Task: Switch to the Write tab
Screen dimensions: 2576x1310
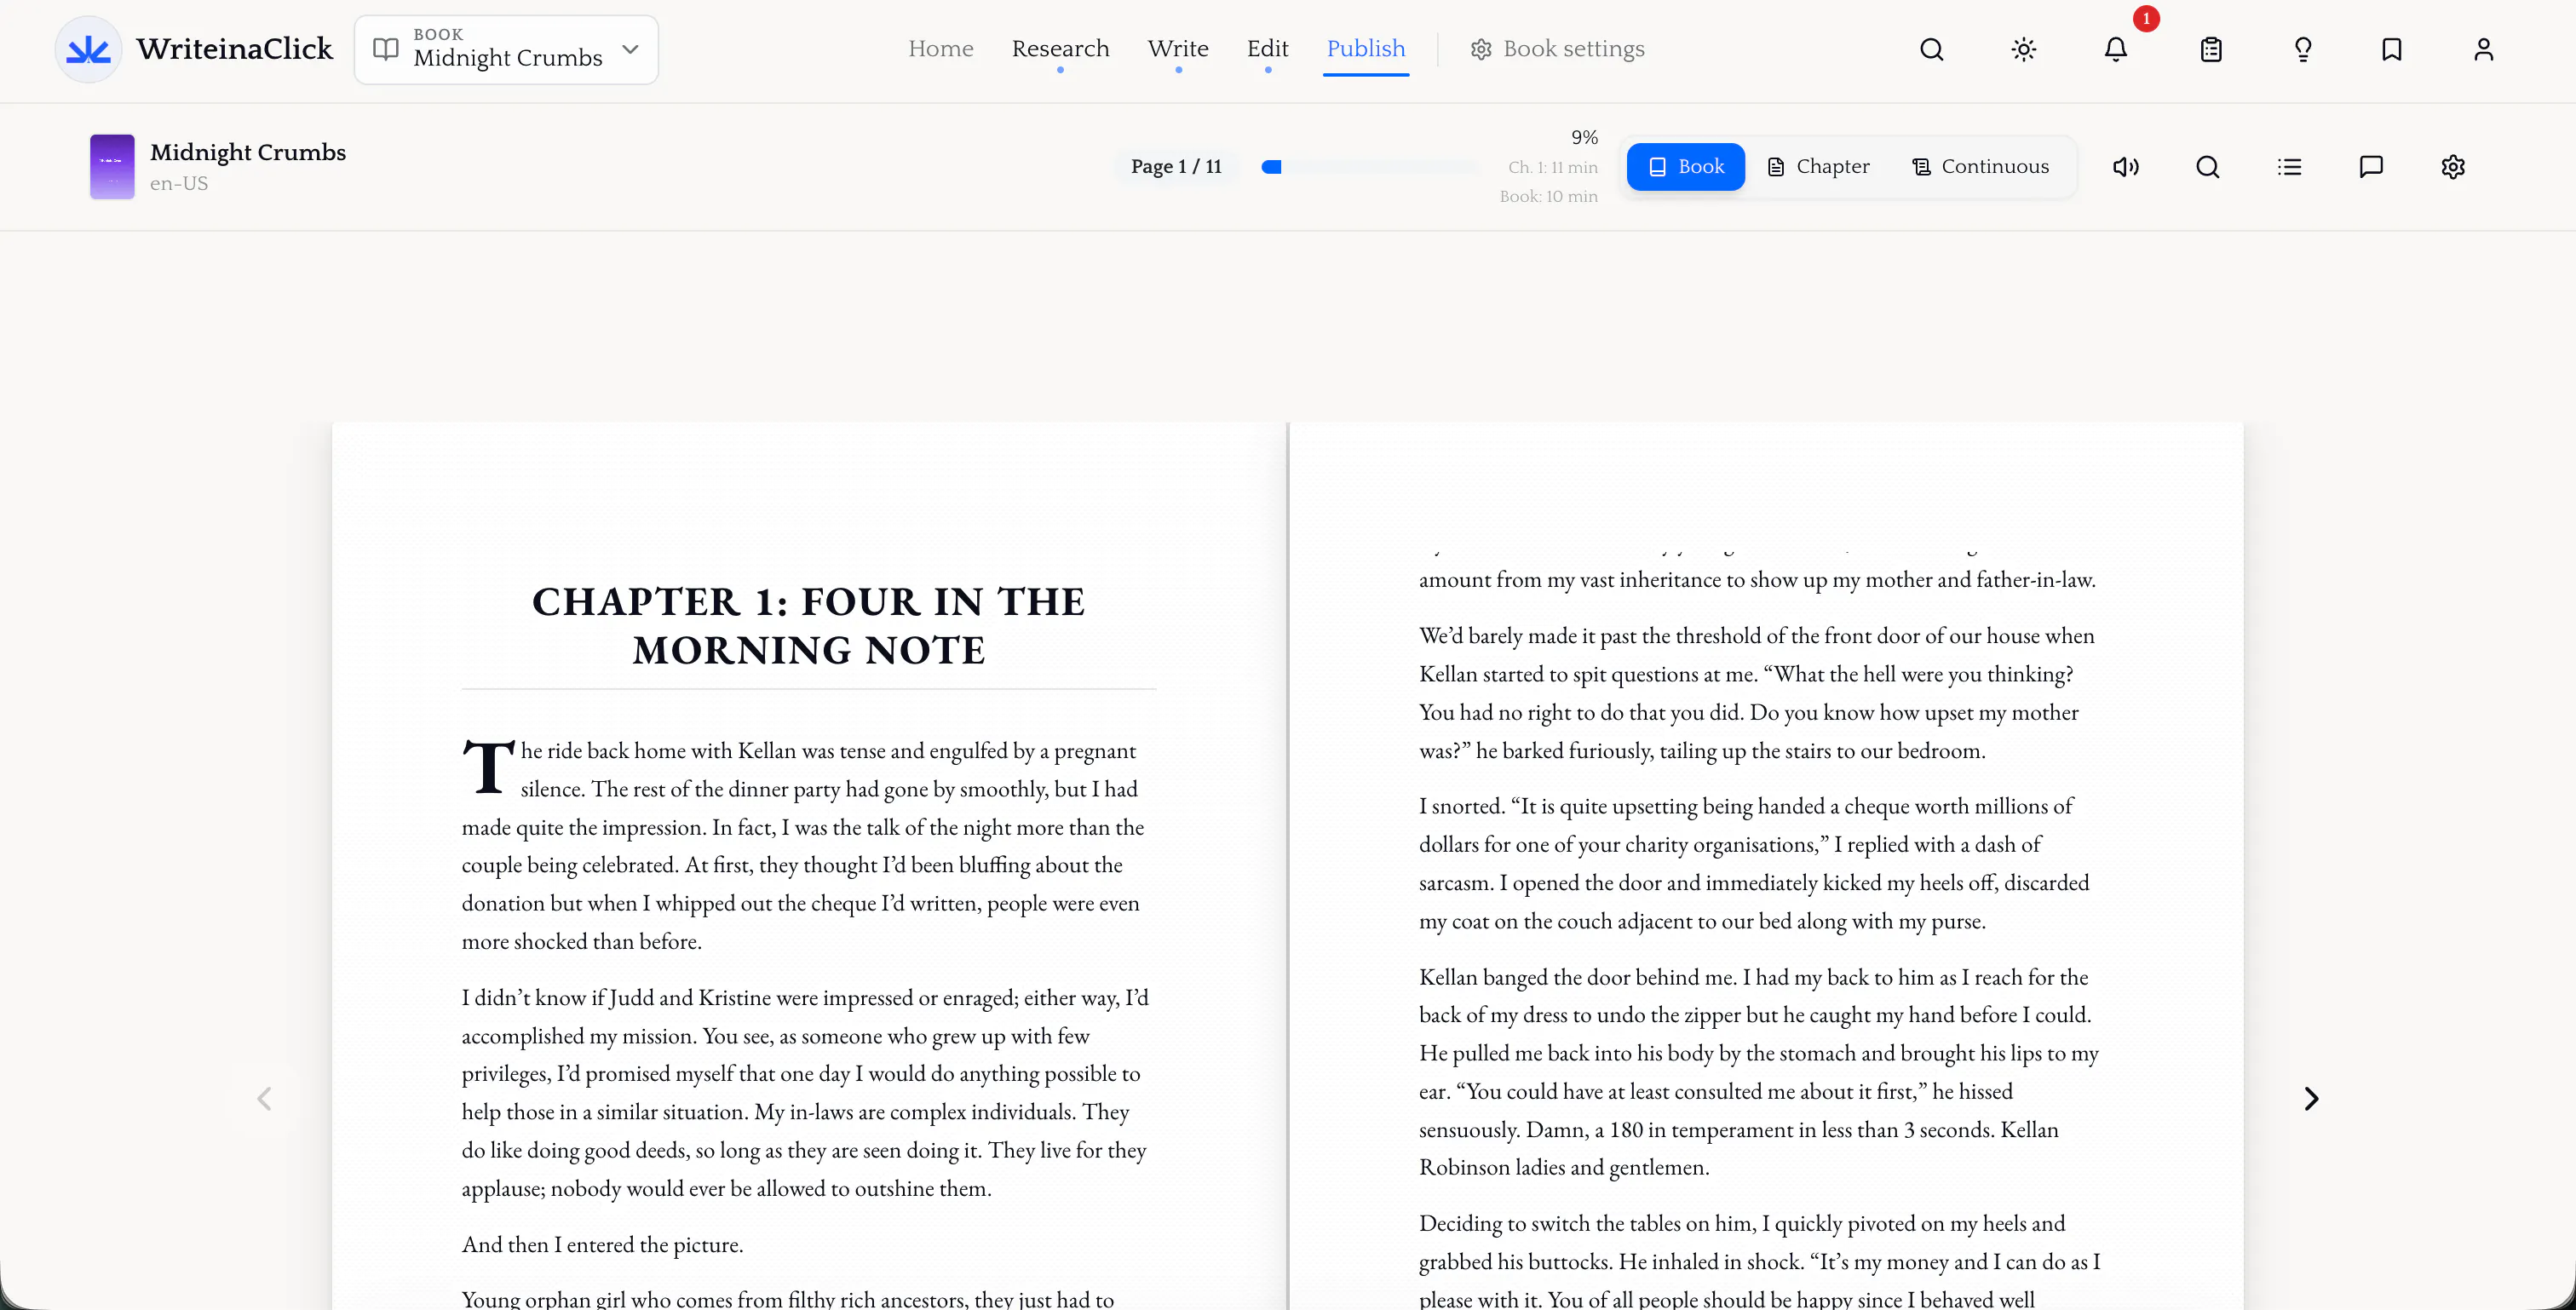Action: pyautogui.click(x=1178, y=48)
